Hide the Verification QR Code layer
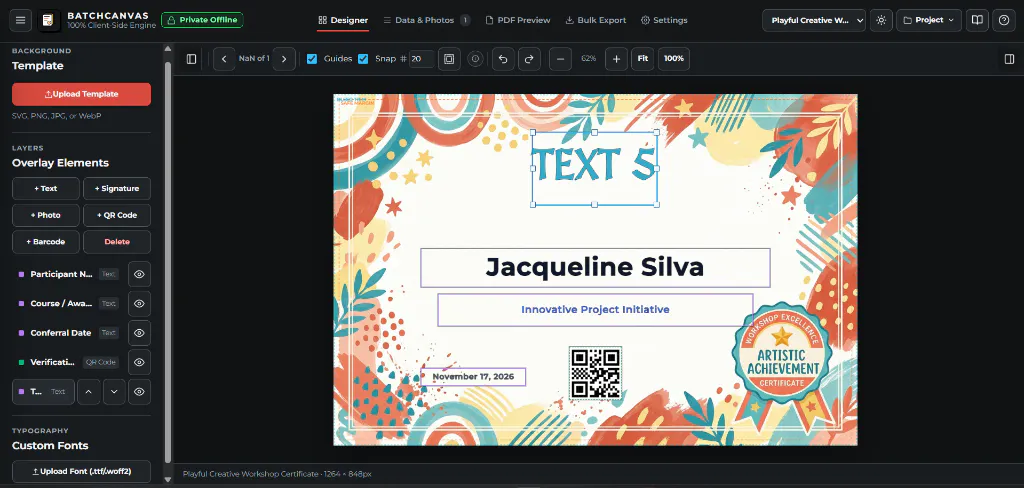 [x=139, y=363]
